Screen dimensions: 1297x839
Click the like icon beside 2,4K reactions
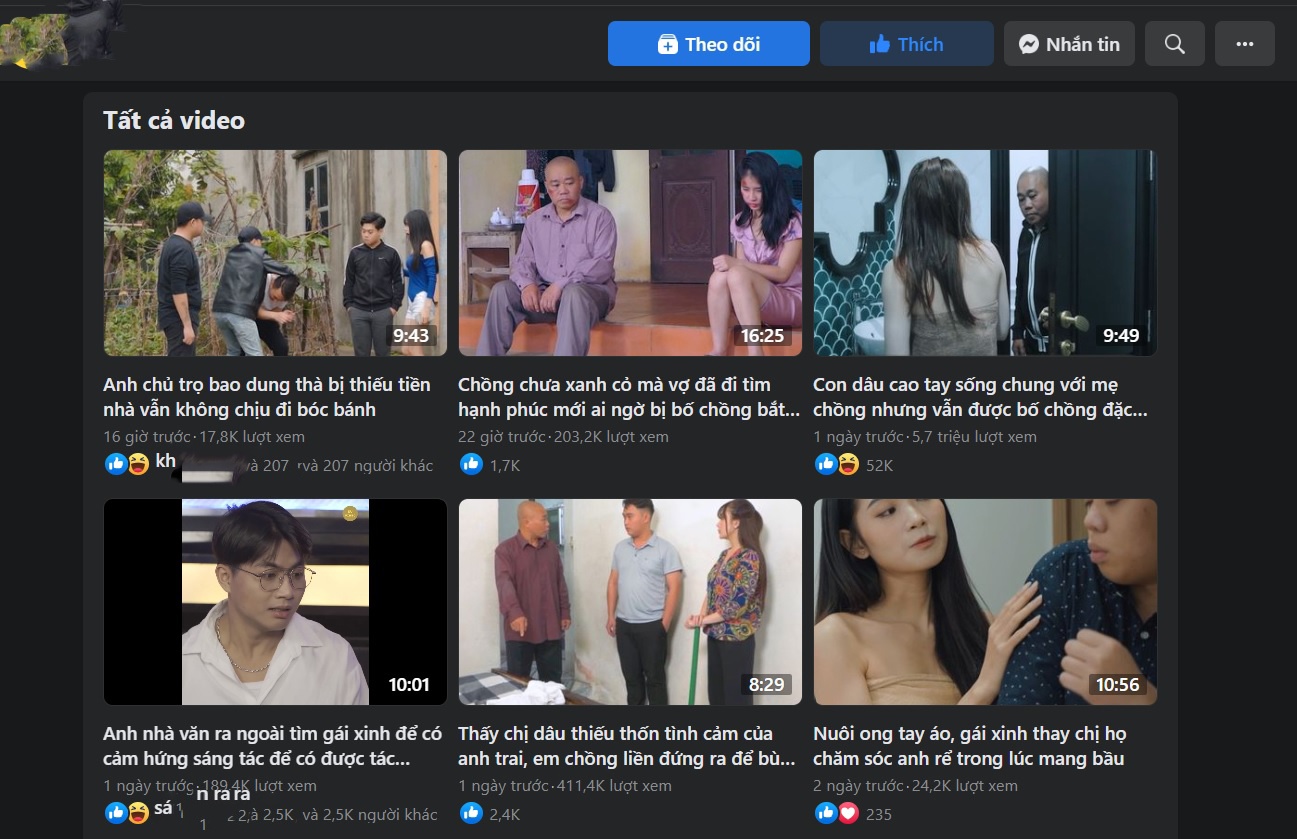471,814
